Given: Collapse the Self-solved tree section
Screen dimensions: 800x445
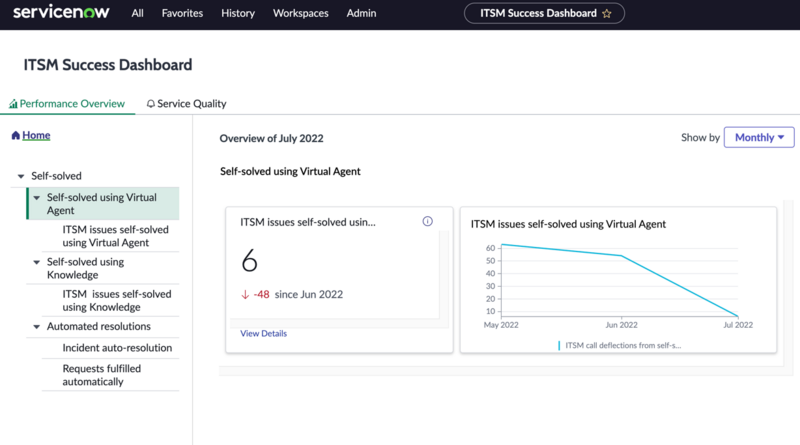Looking at the screenshot, I should click(x=21, y=176).
